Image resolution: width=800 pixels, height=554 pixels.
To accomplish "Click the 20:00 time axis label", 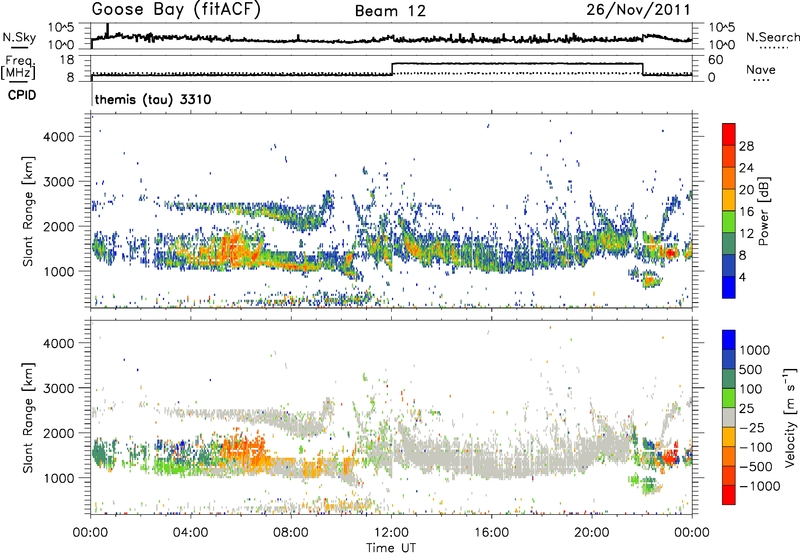I will [x=592, y=533].
